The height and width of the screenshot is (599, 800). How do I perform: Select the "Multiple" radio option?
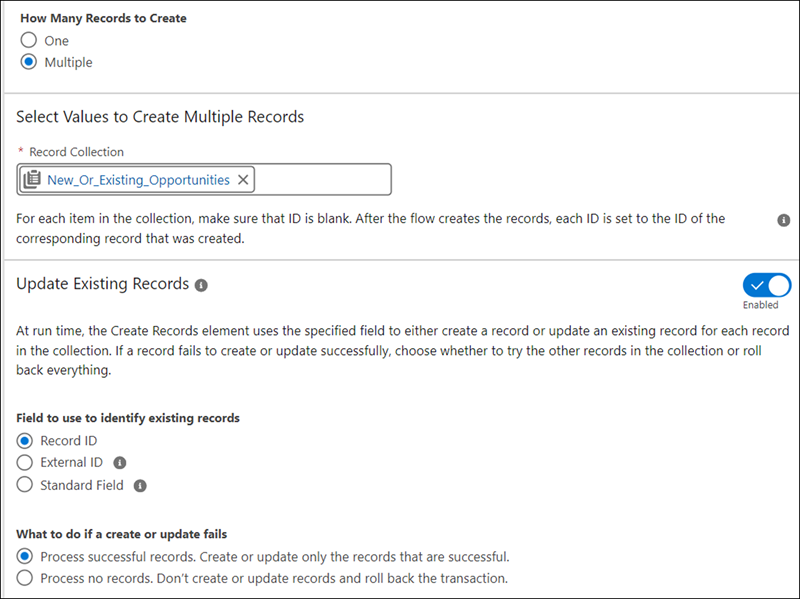28,62
